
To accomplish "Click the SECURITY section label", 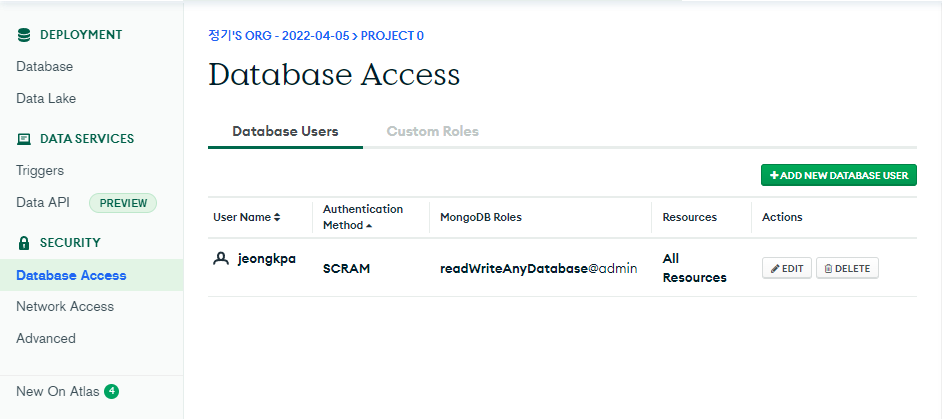I will click(70, 243).
